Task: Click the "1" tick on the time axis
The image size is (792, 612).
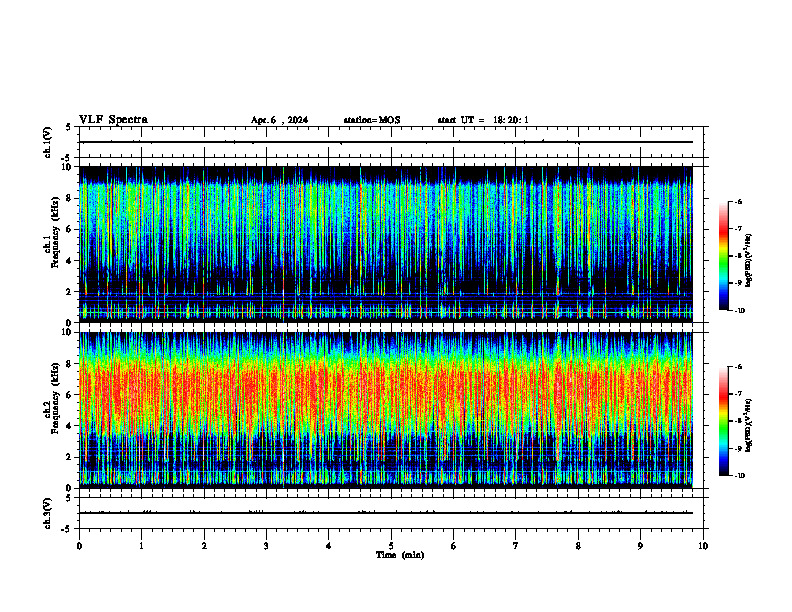Action: [141, 546]
